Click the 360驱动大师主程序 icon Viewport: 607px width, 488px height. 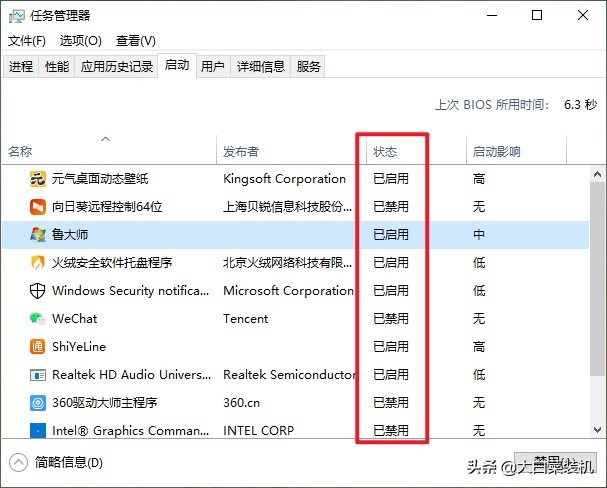[x=38, y=402]
